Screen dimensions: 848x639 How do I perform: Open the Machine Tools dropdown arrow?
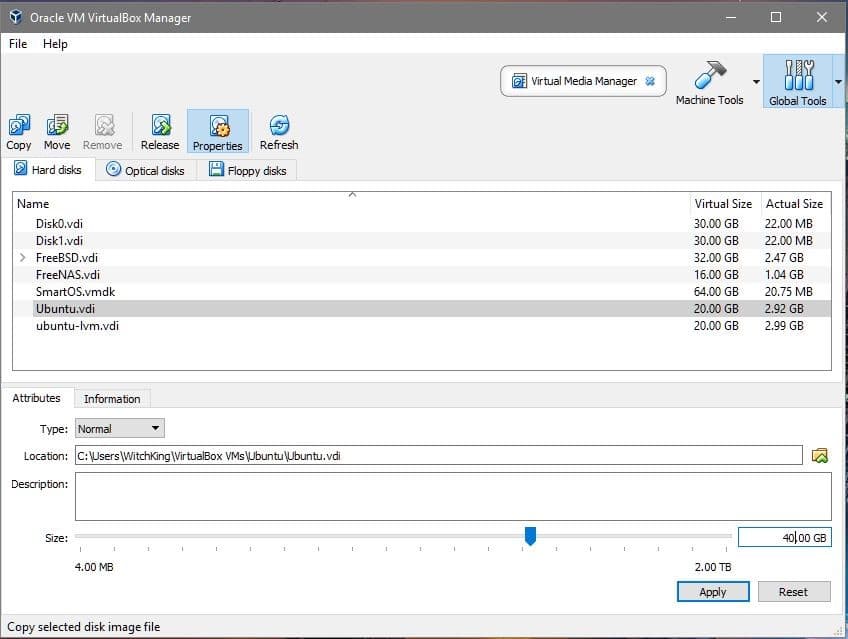tap(756, 82)
